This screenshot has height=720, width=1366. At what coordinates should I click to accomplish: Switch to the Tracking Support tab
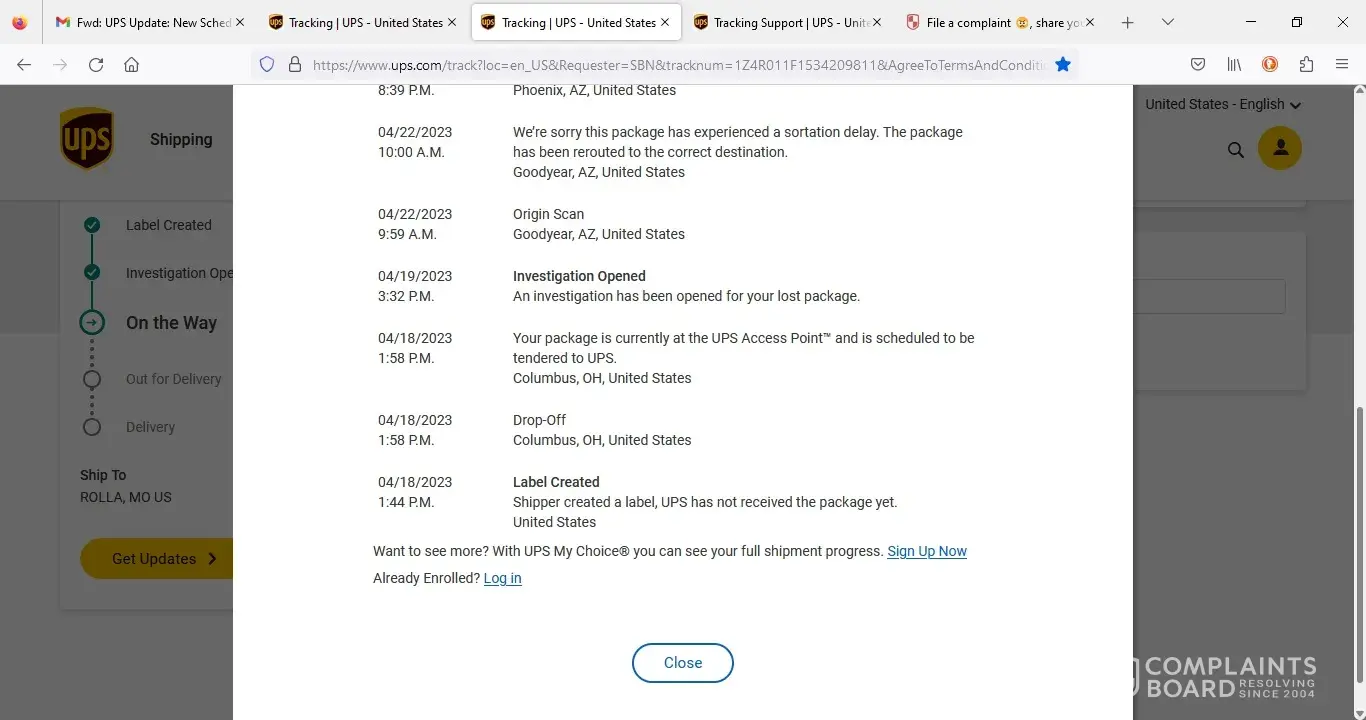coord(780,22)
